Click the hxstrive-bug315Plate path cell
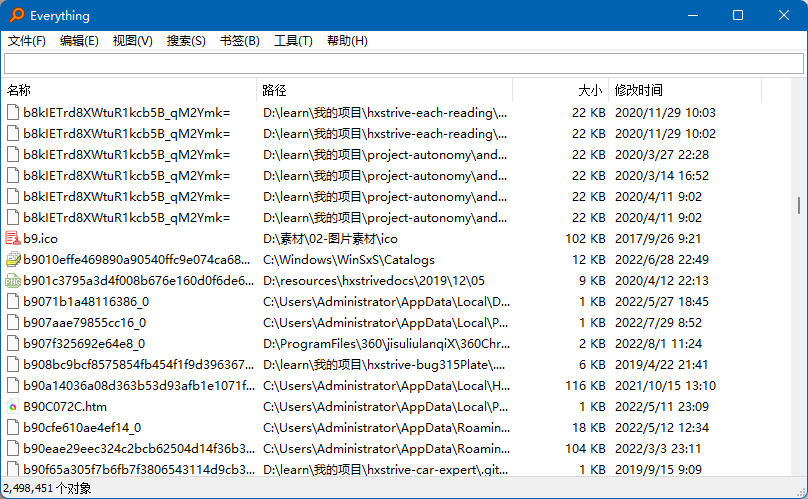Viewport: 808px width, 499px height. [x=384, y=365]
